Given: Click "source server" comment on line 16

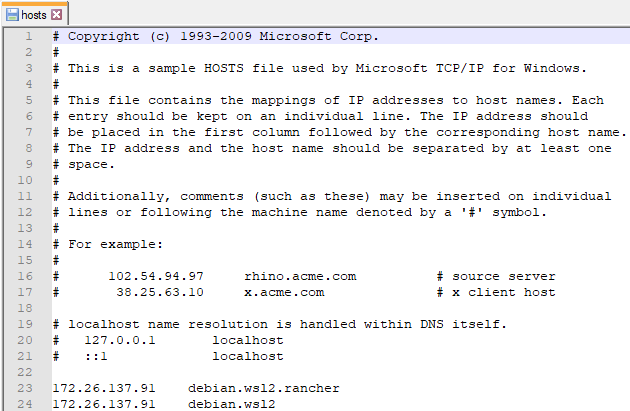Looking at the screenshot, I should (x=504, y=276).
